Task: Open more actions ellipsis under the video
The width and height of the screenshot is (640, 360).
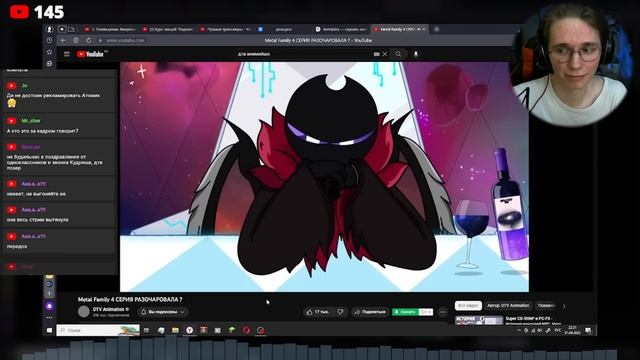Action: tap(443, 312)
